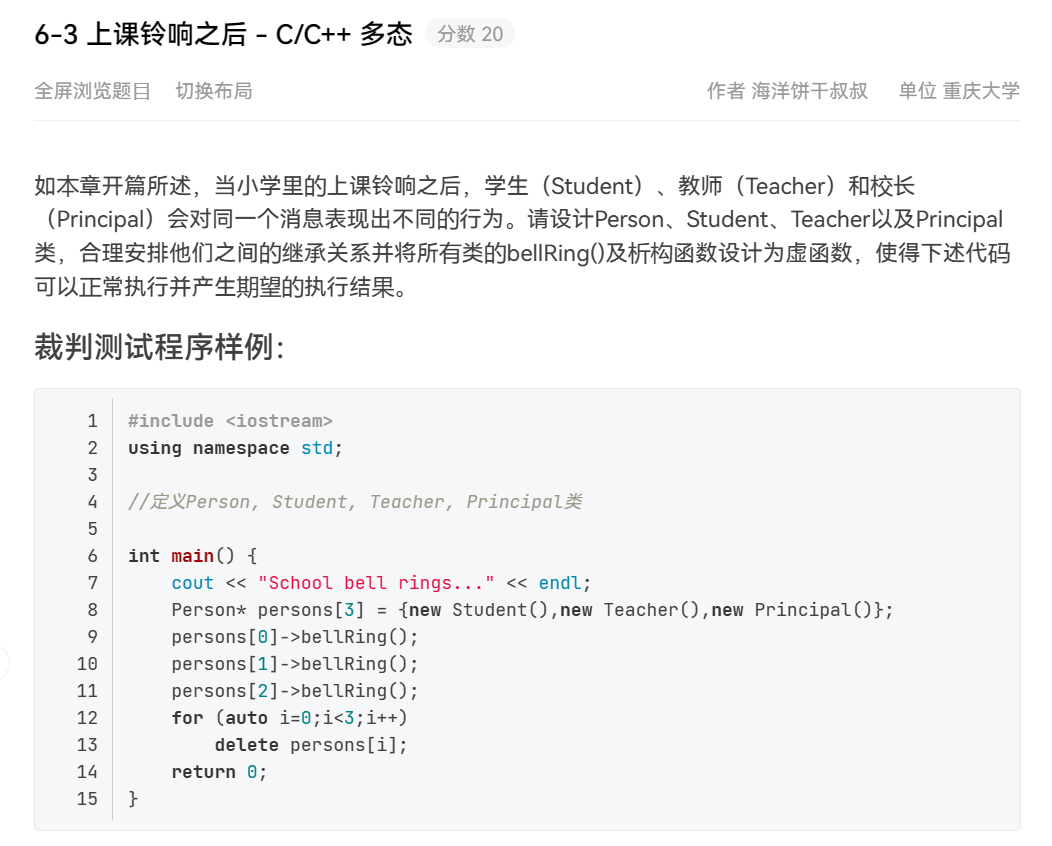This screenshot has height=846, width=1052.
Task: Switch layout with 切换布局
Action: tap(214, 91)
